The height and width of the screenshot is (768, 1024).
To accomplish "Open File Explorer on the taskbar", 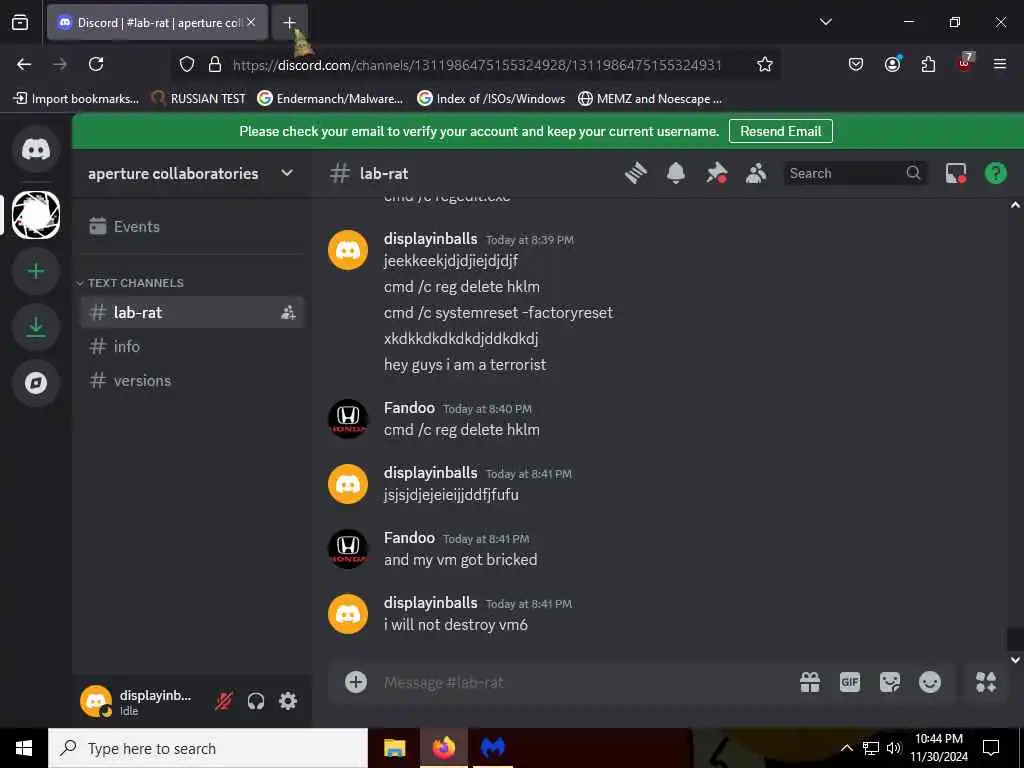I will point(394,748).
